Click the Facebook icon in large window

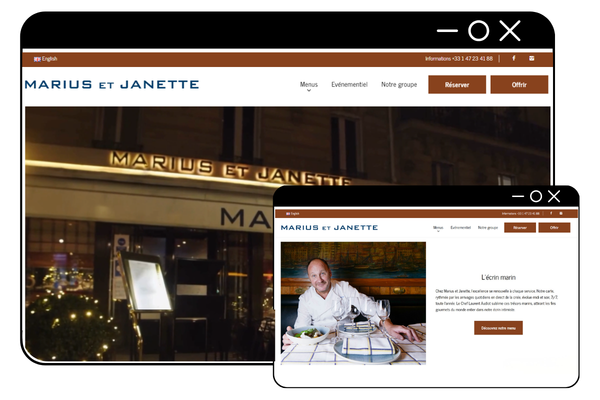point(514,58)
